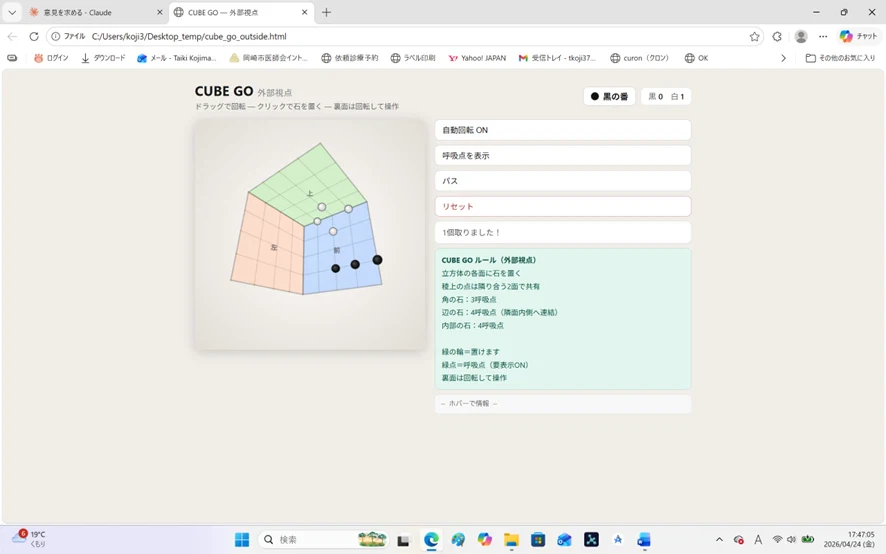The image size is (886, 554).
Task: Open the 受信トレイ Gmail bookmark
Action: point(557,58)
